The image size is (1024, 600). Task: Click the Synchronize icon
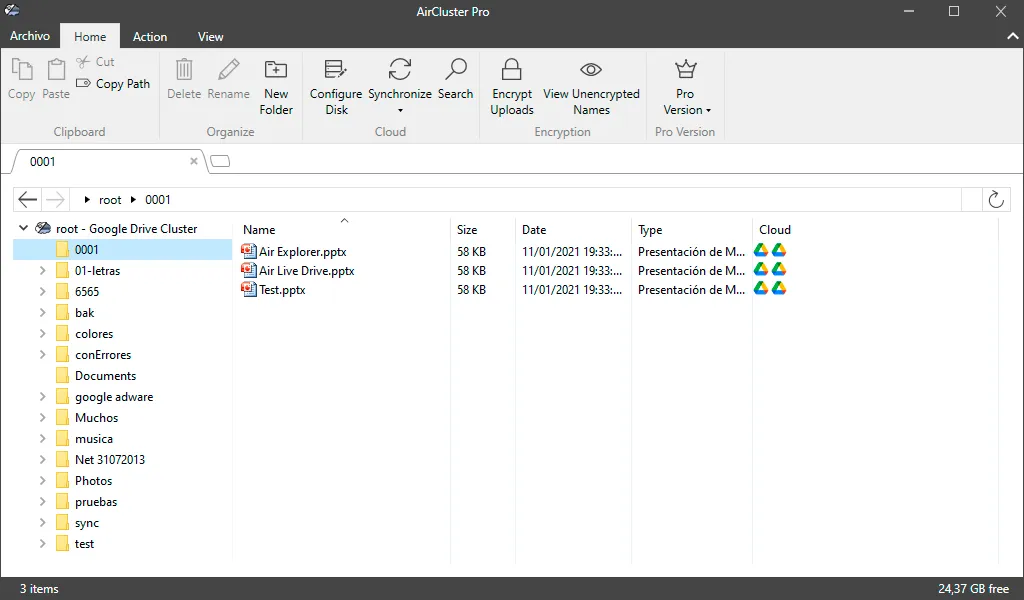pyautogui.click(x=400, y=69)
